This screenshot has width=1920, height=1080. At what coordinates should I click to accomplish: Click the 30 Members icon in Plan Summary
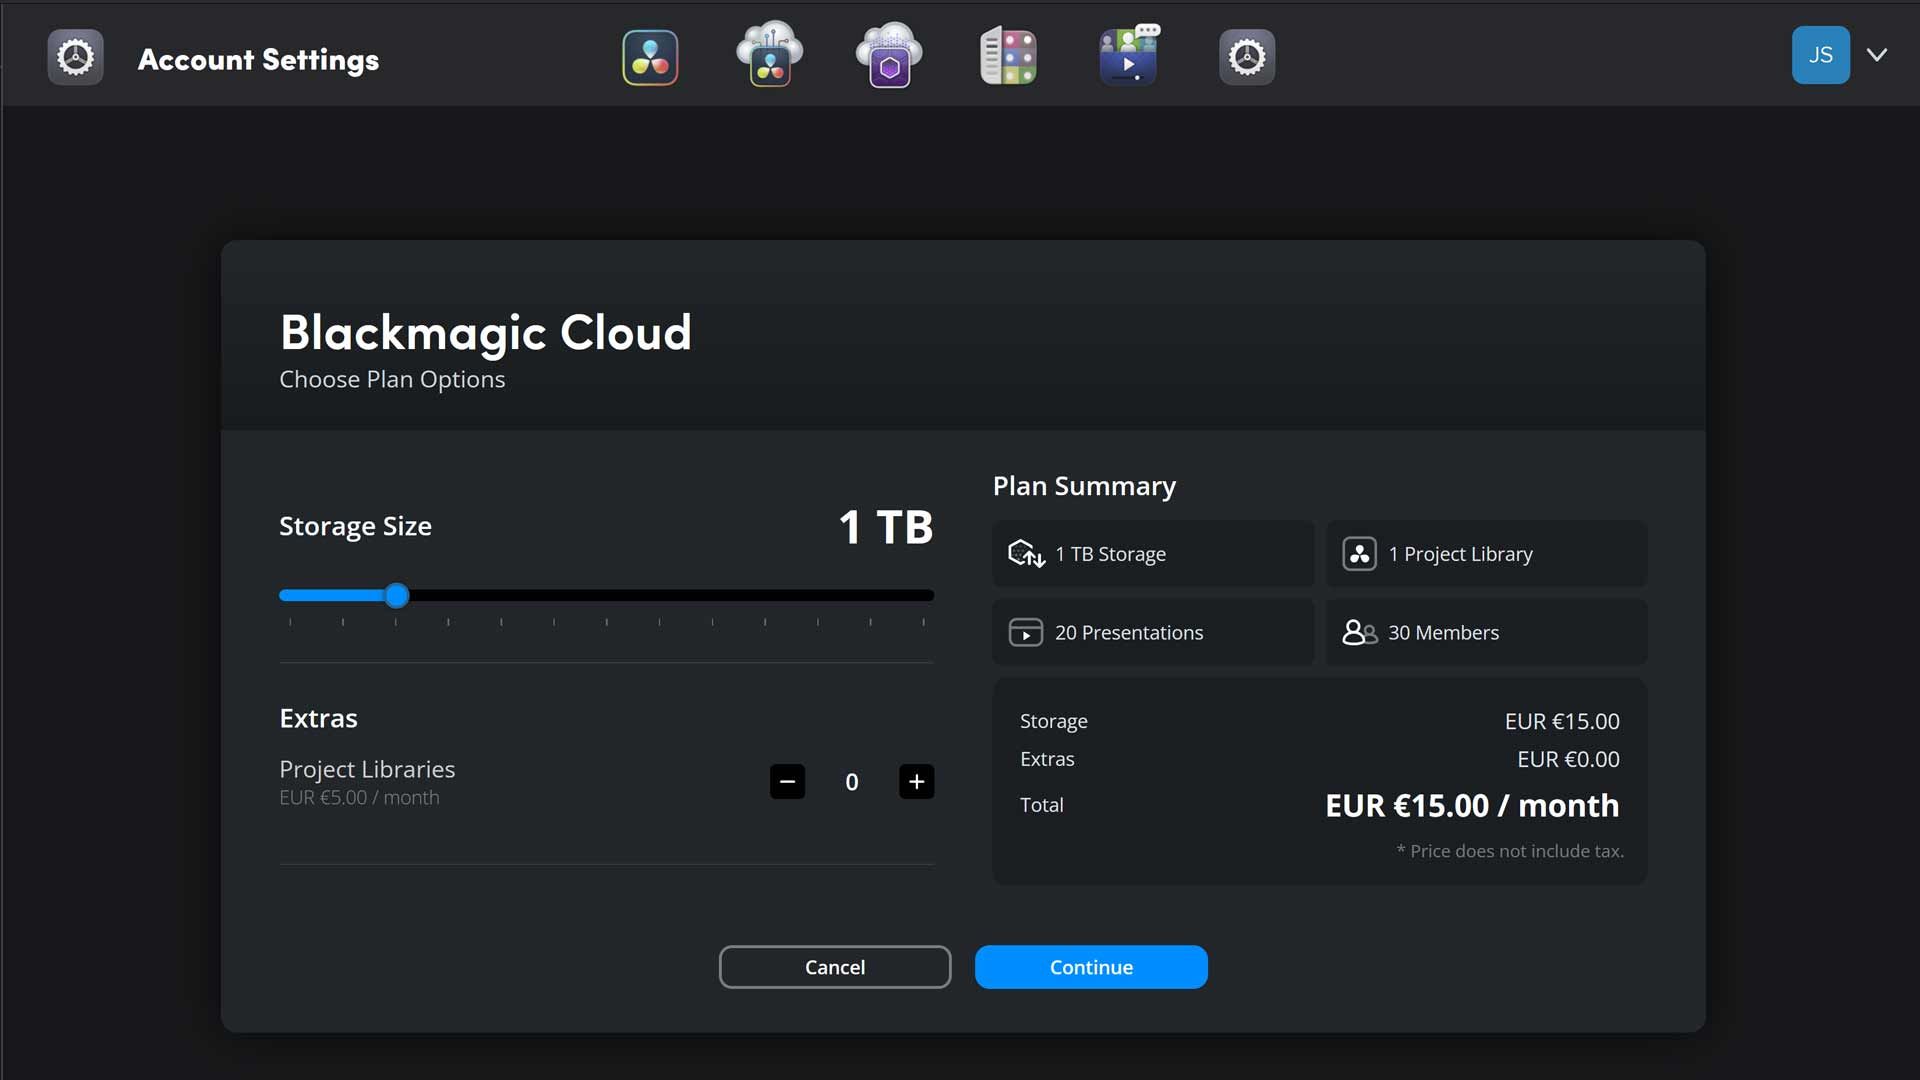(1360, 632)
